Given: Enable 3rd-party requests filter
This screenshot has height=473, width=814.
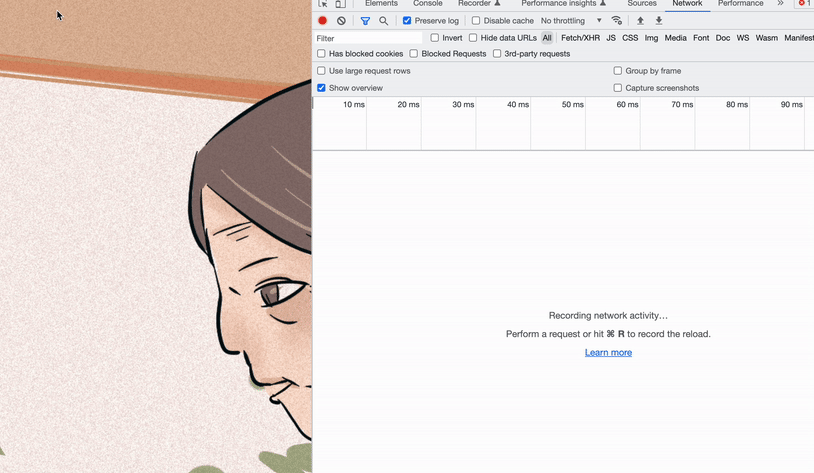Looking at the screenshot, I should point(497,53).
